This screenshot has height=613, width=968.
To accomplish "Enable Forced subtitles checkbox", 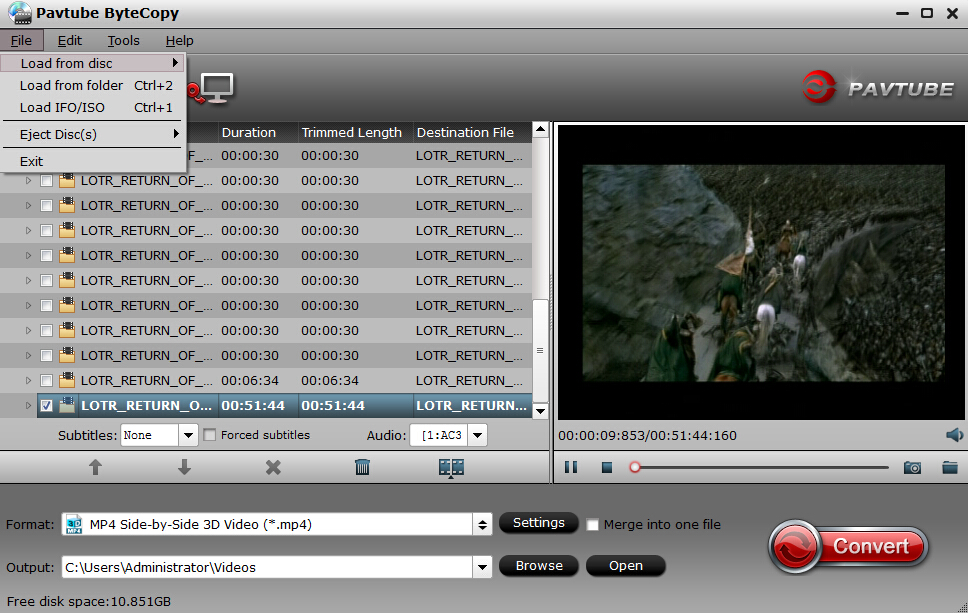I will 210,435.
